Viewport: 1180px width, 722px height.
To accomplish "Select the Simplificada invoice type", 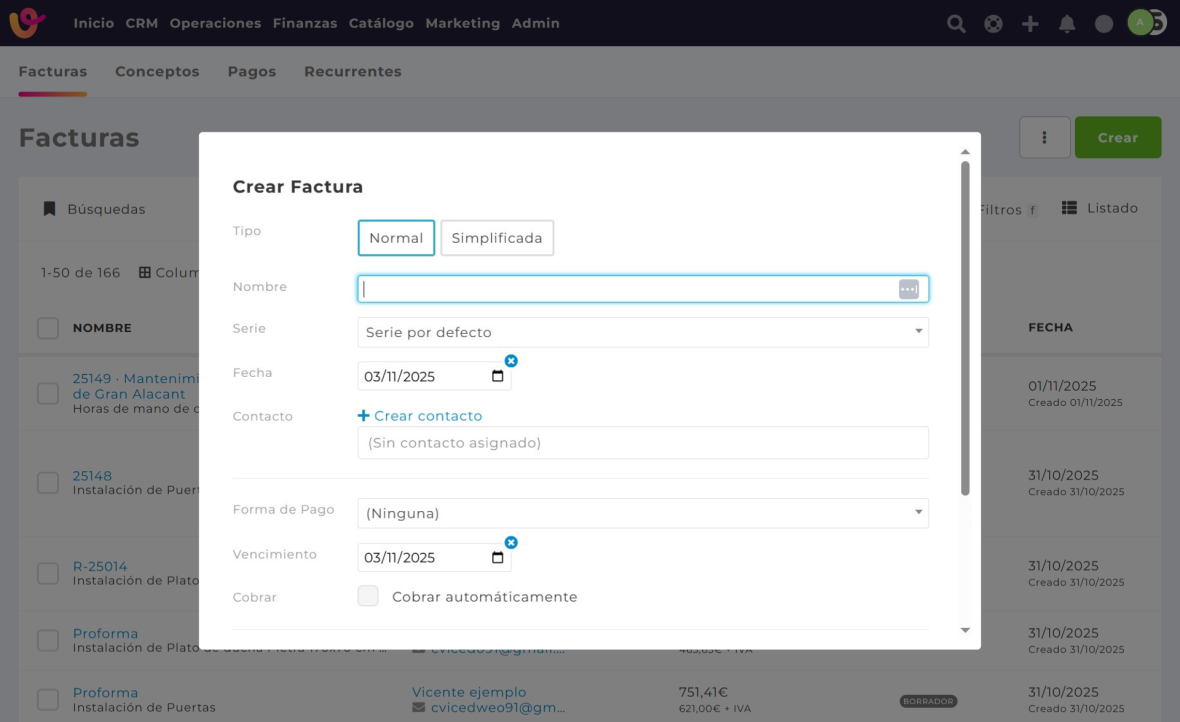I will [497, 238].
